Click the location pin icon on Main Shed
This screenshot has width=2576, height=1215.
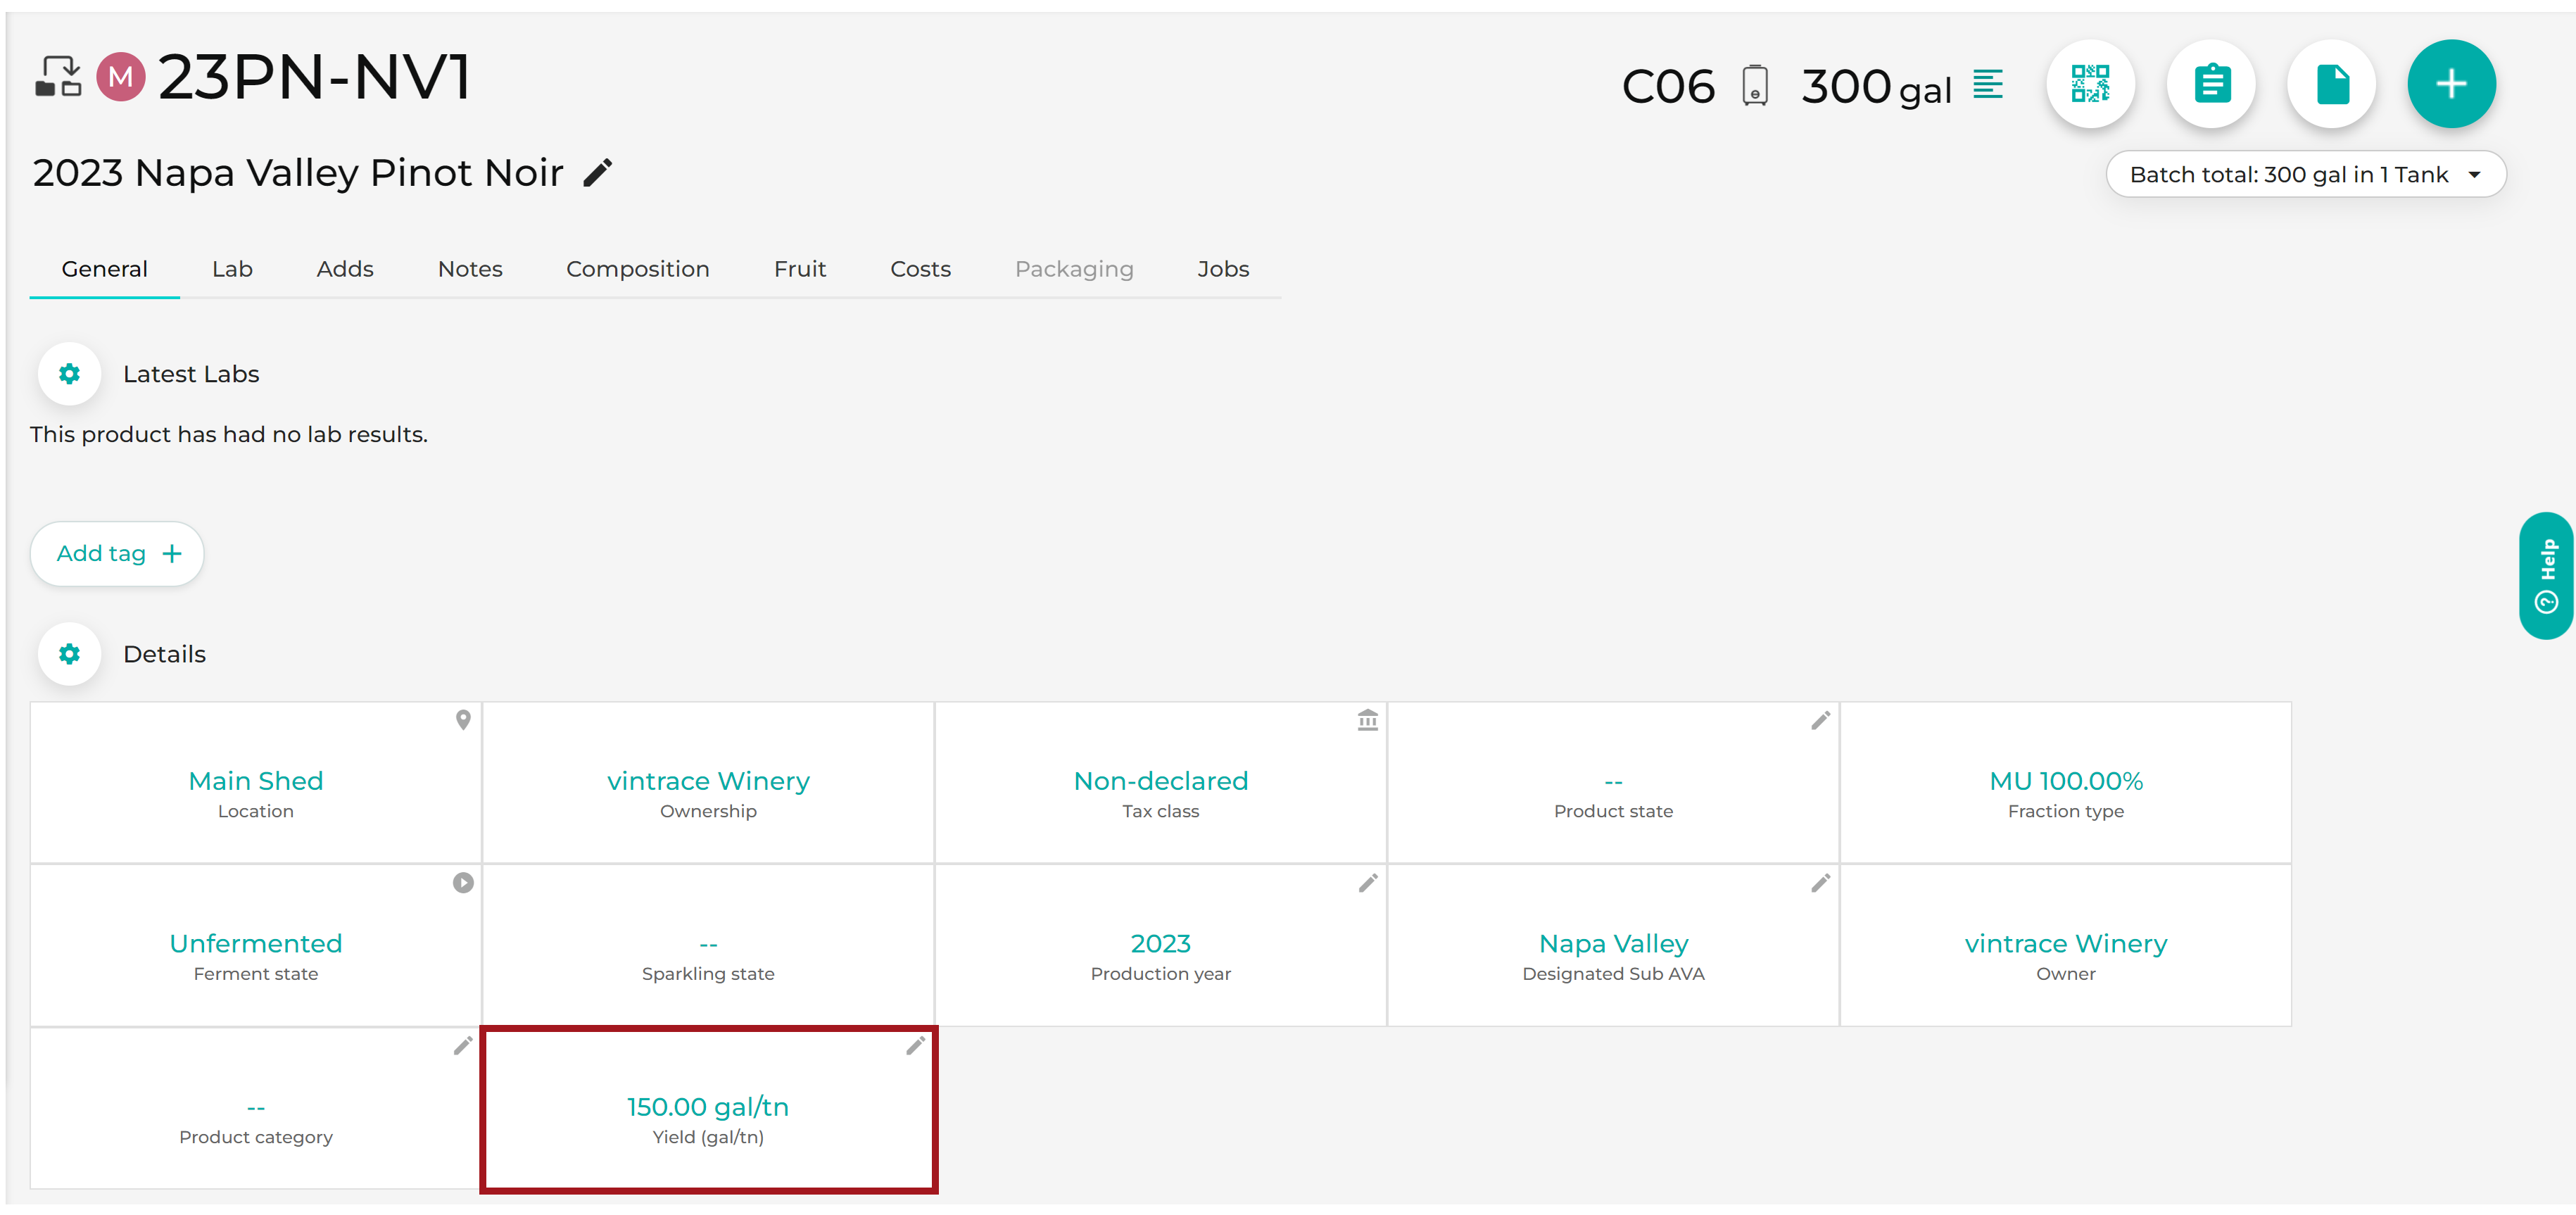pyautogui.click(x=463, y=720)
